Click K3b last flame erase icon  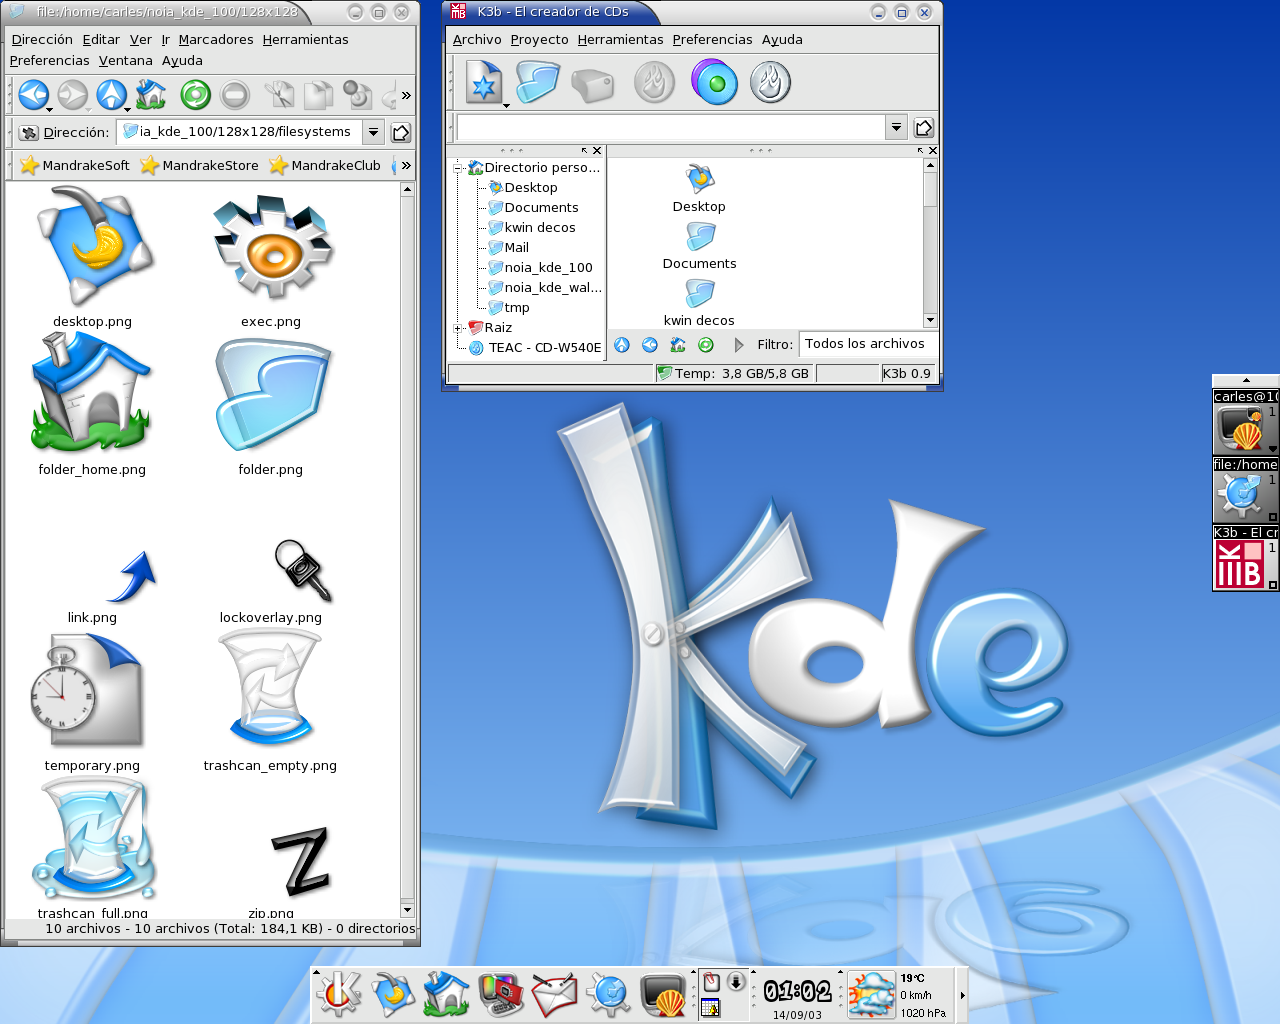coord(770,83)
